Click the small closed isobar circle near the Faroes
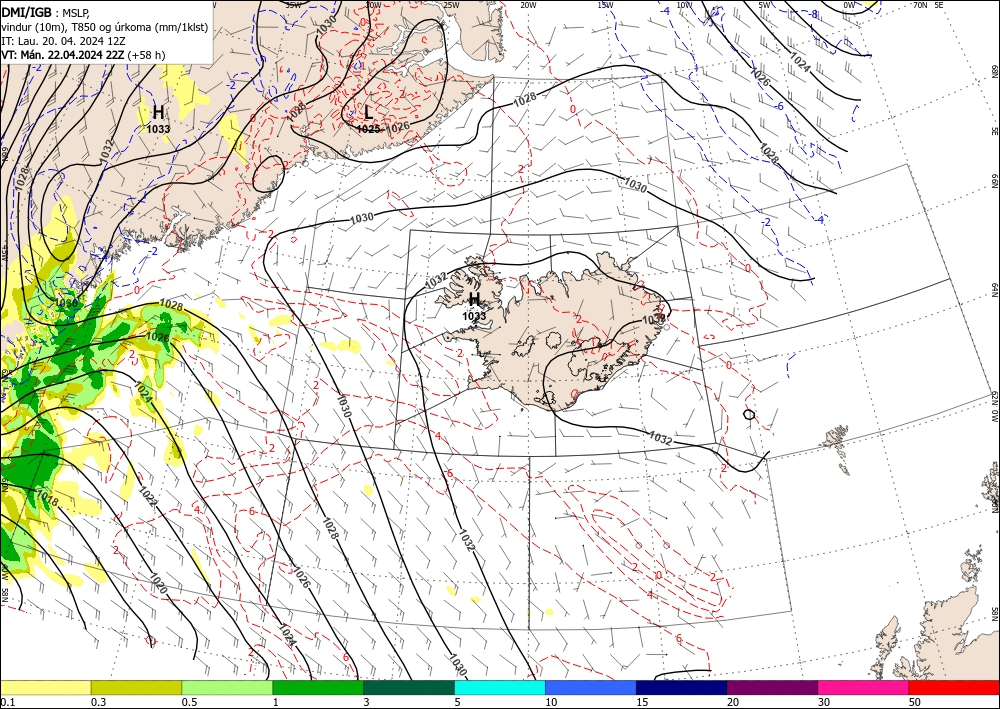Screen dimensions: 1000x709 [x=749, y=414]
